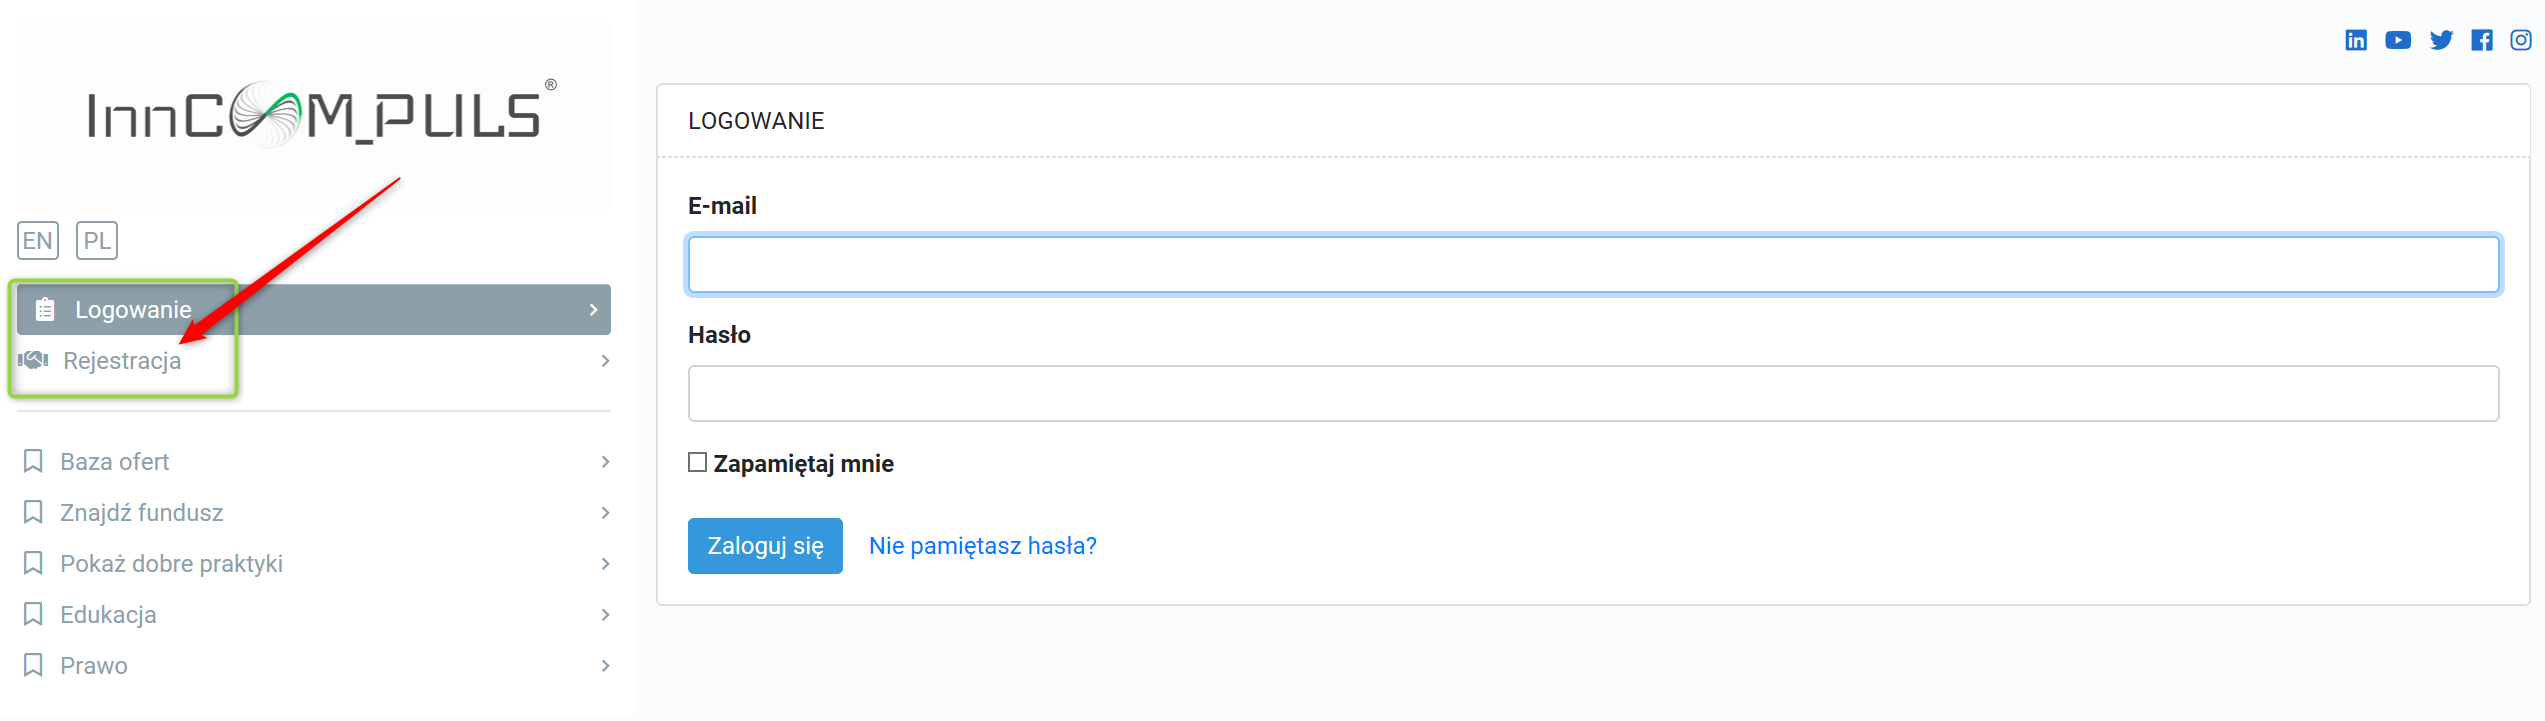Expand the Znajdź fundusz chevron
The height and width of the screenshot is (721, 2545).
pos(605,513)
